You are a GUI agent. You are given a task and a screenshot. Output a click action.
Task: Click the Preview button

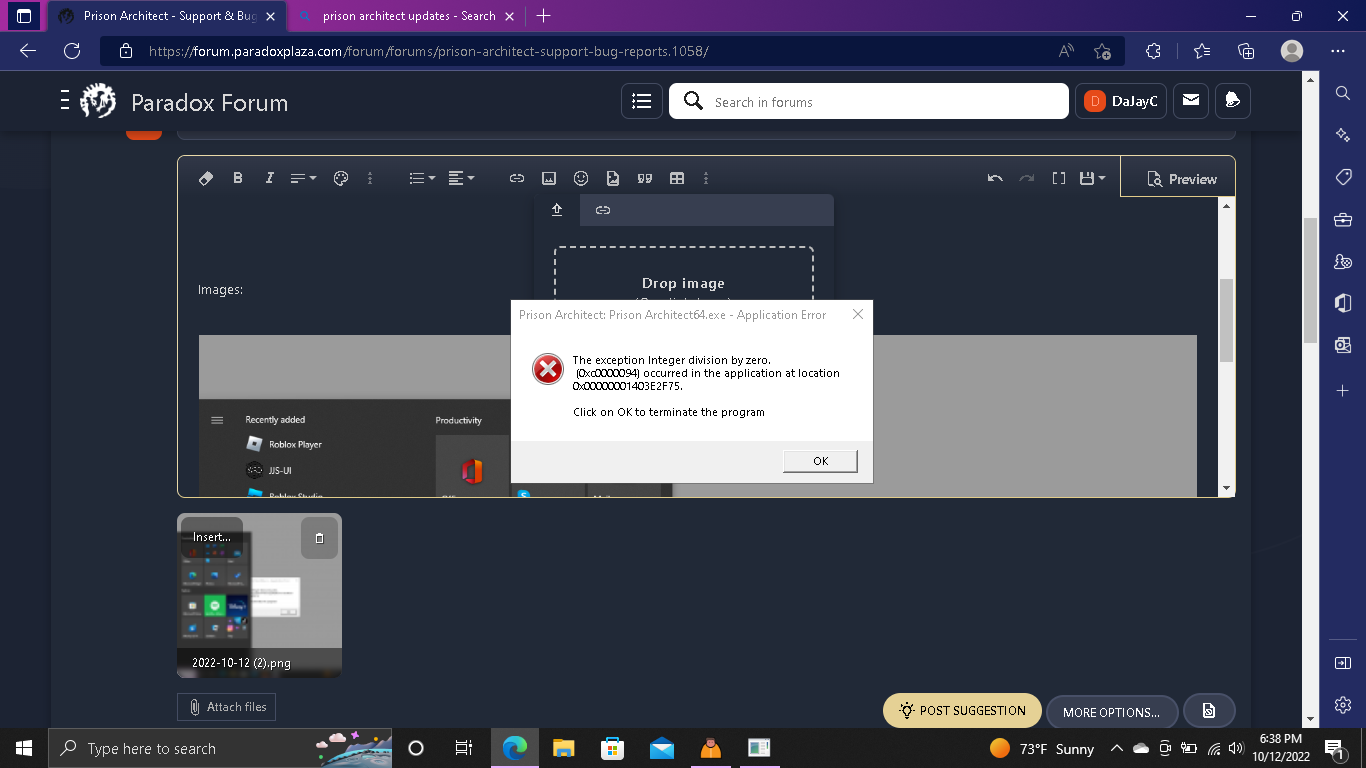[x=1178, y=178]
